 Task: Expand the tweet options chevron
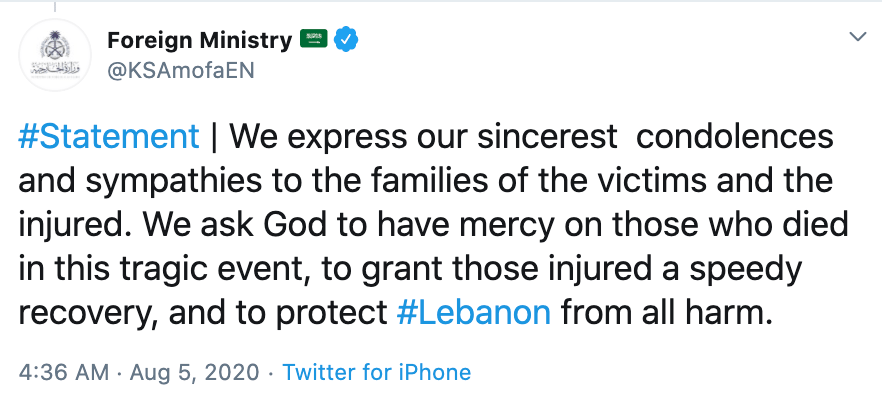[857, 37]
